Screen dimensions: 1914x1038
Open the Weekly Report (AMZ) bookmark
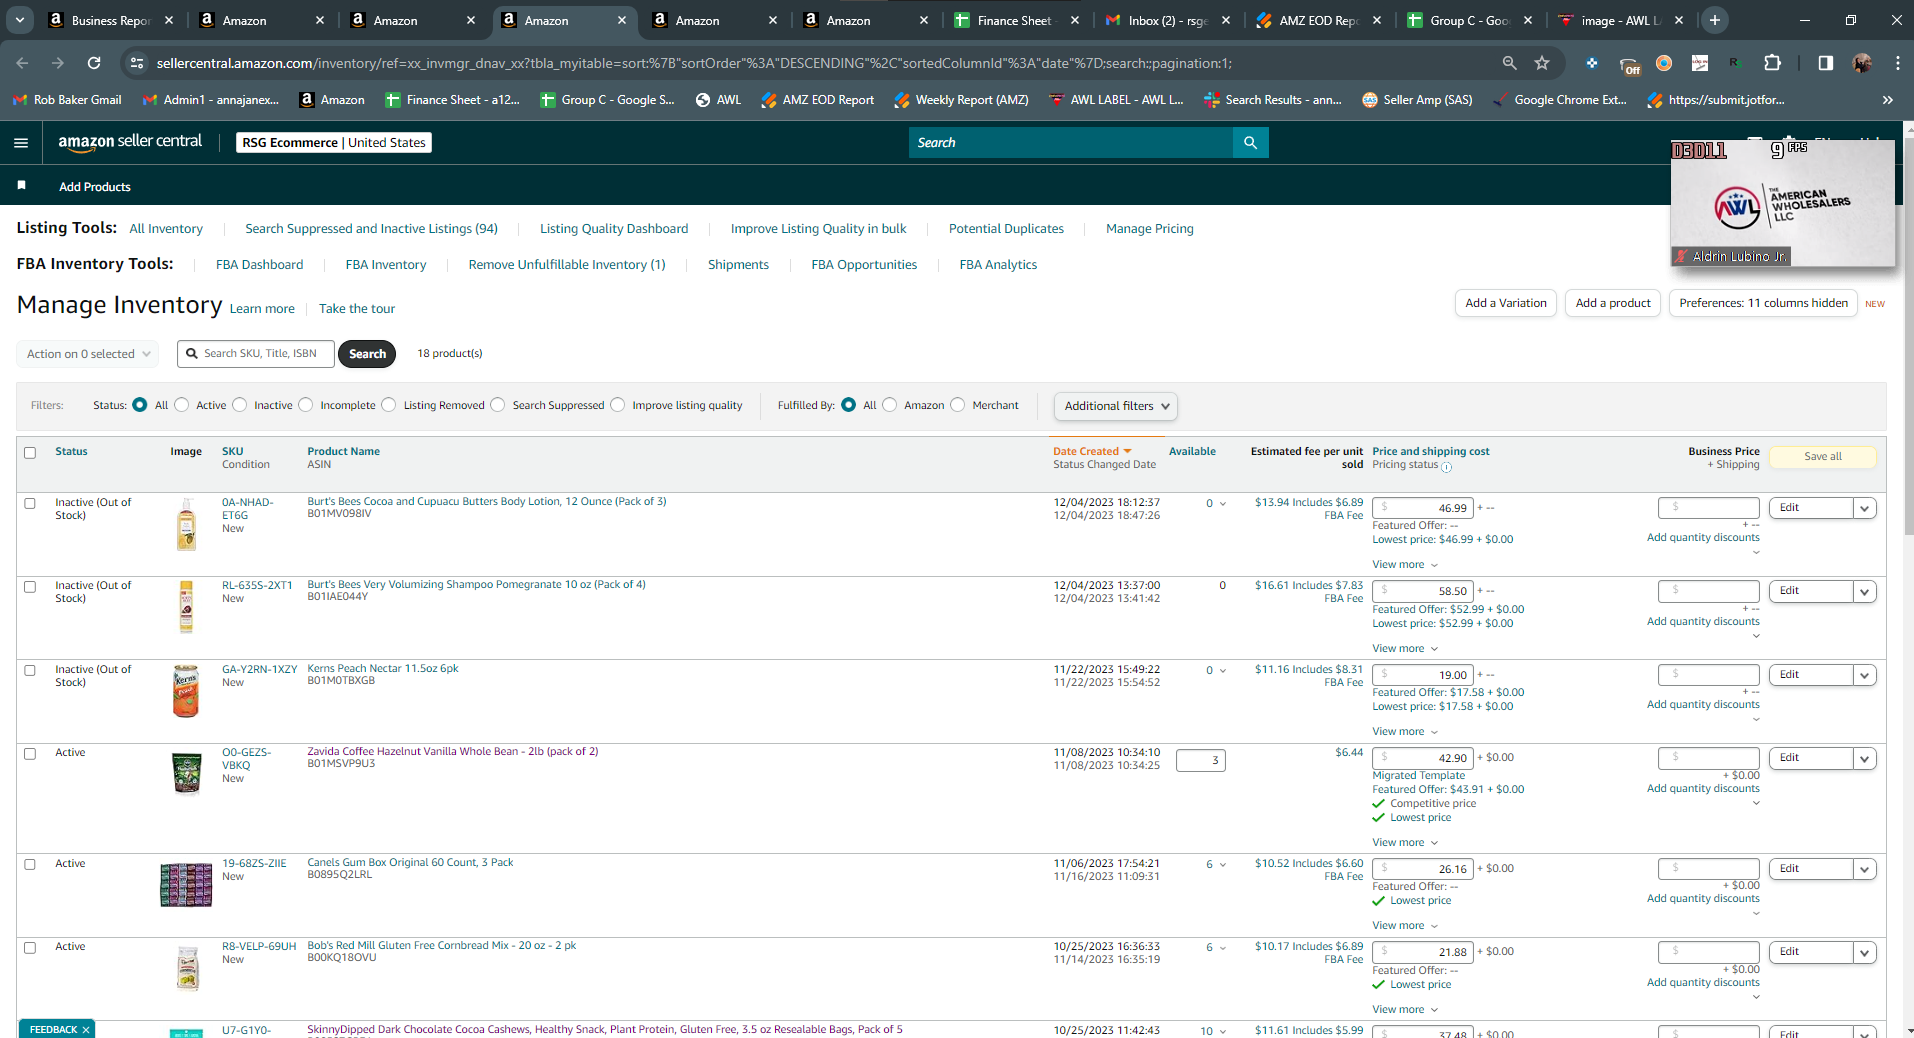point(961,100)
